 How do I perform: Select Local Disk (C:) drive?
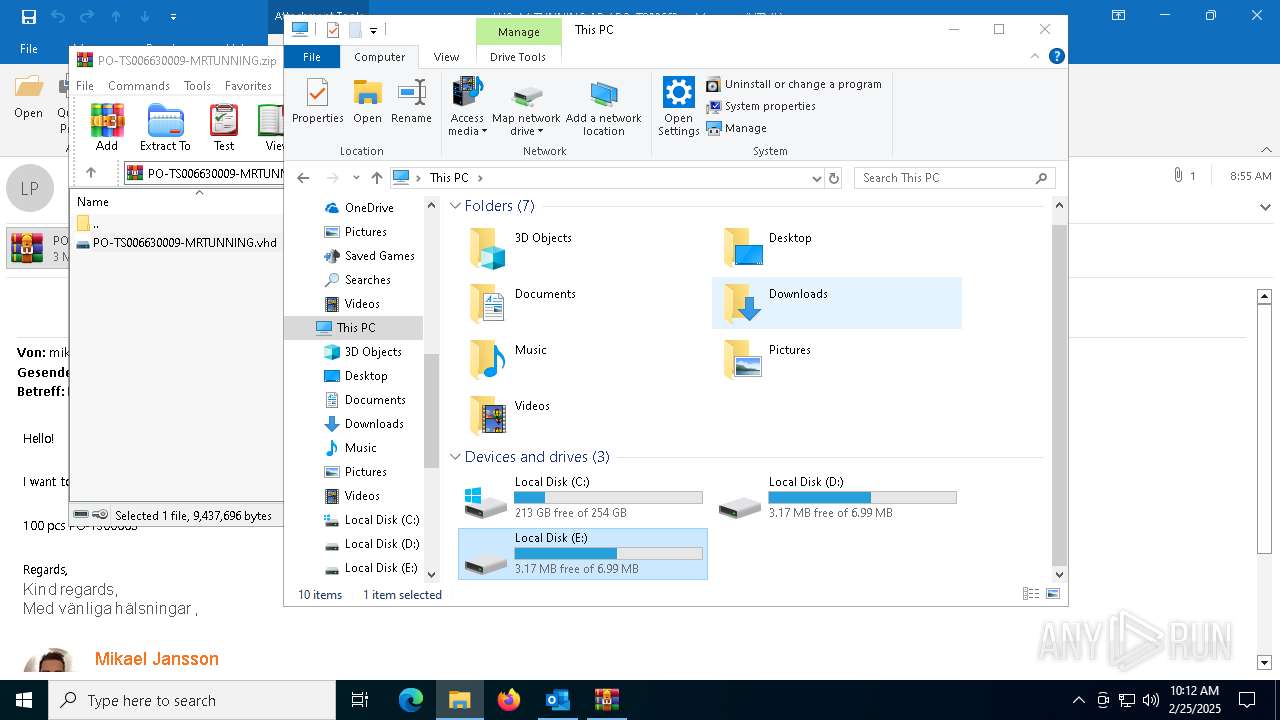583,498
